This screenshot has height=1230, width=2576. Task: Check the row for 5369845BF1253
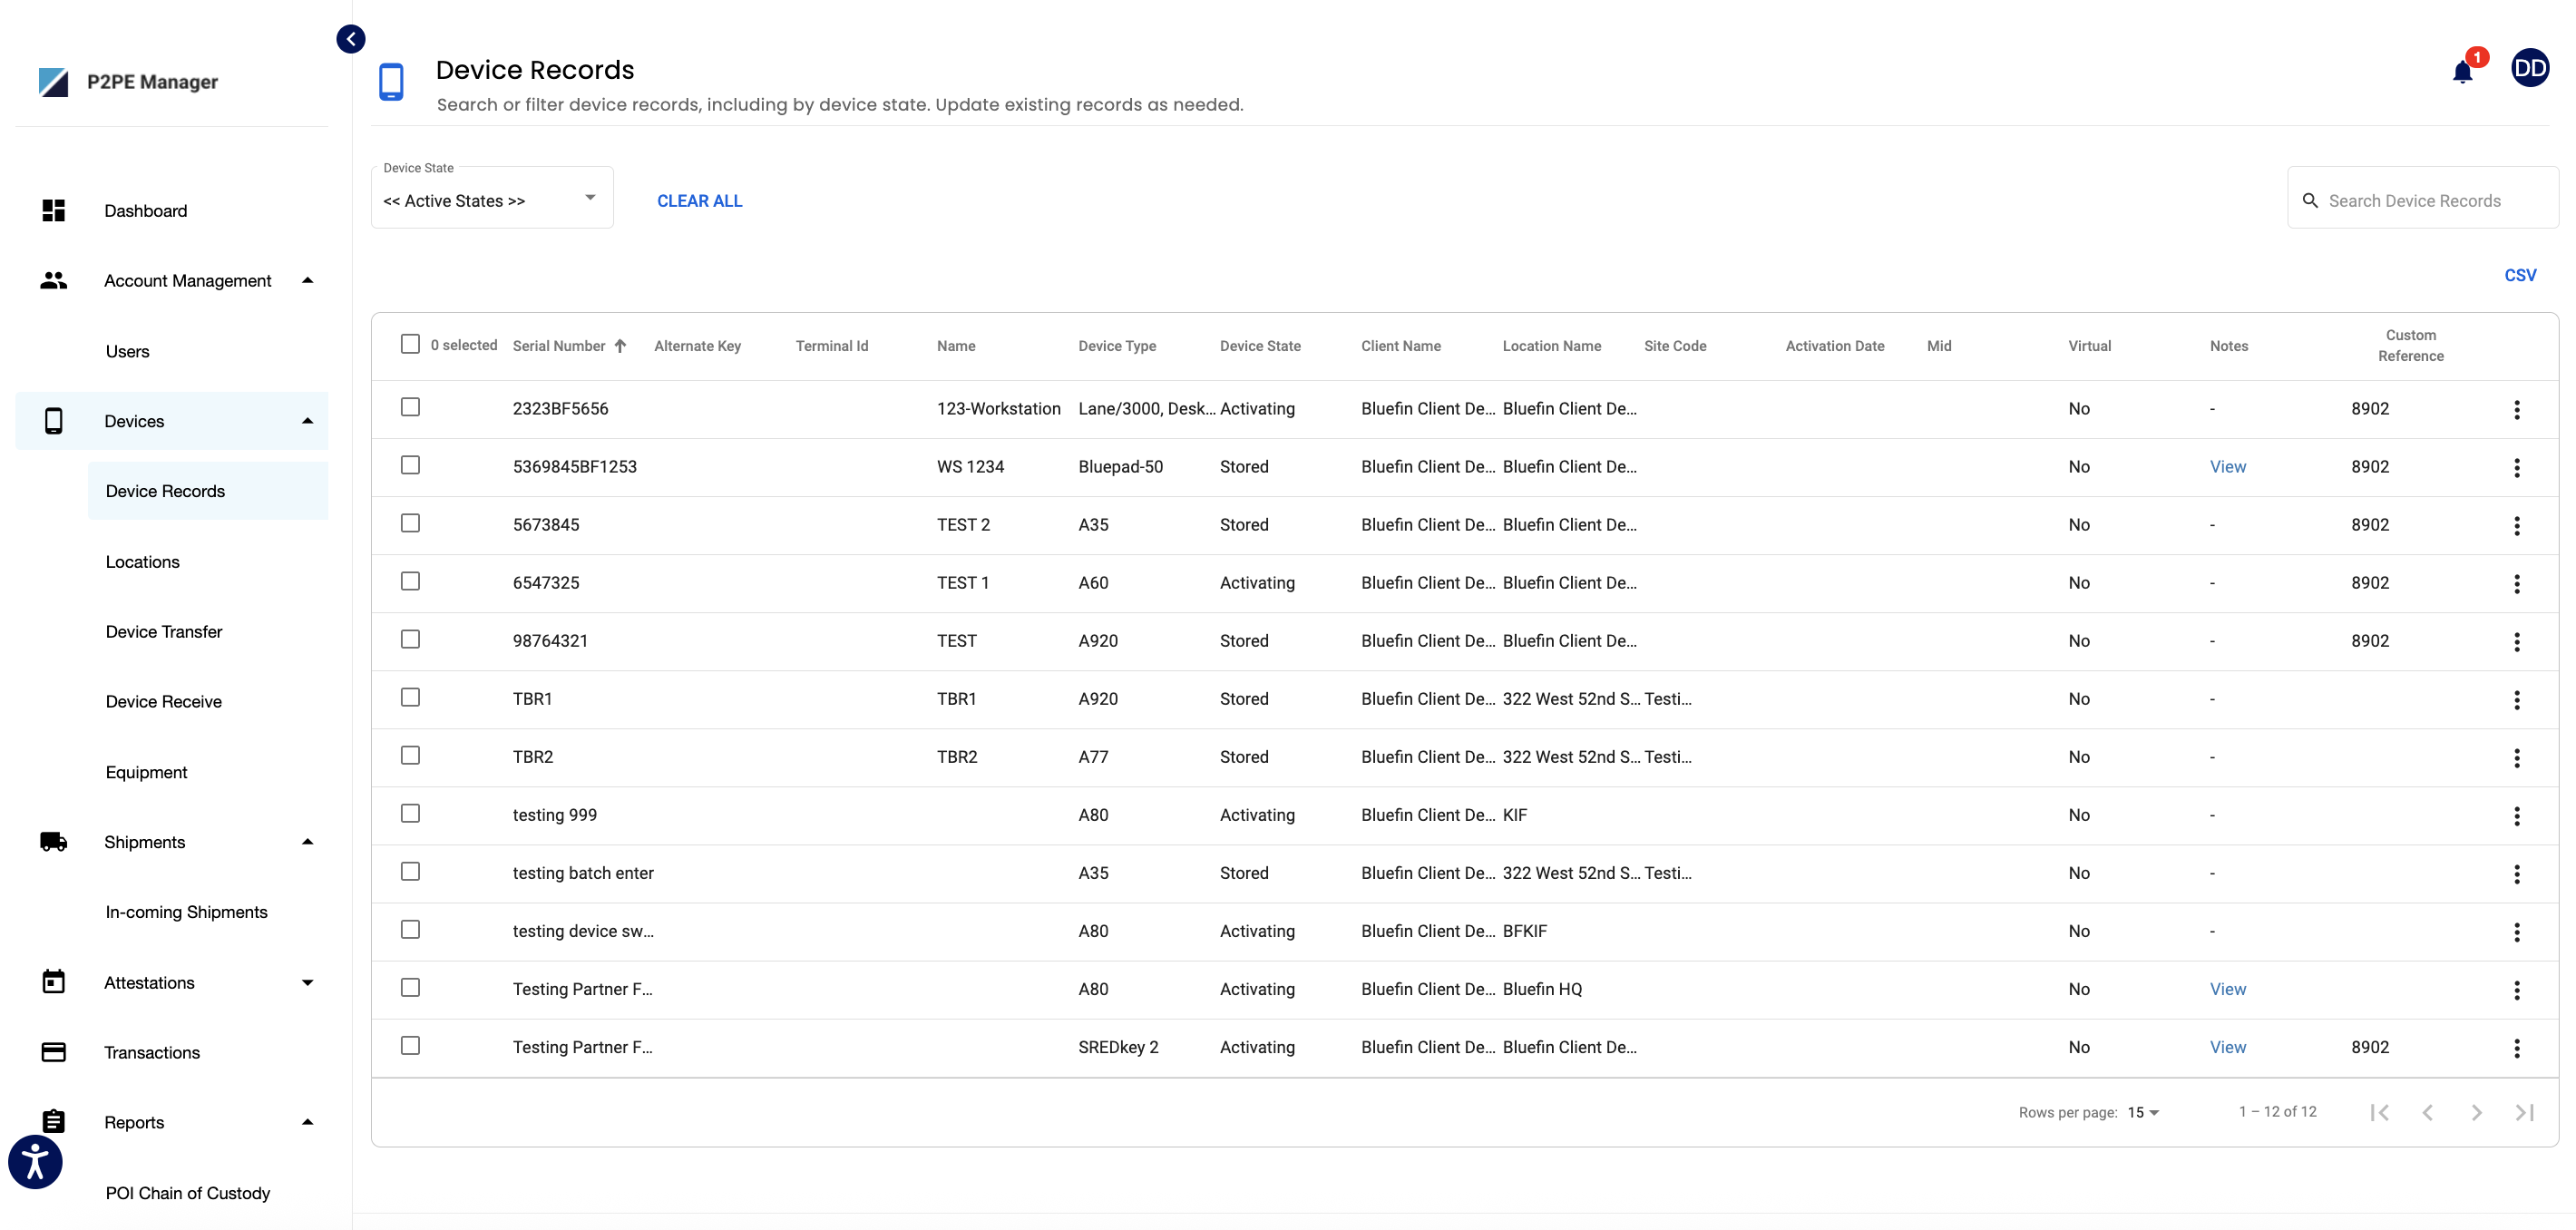pyautogui.click(x=410, y=465)
